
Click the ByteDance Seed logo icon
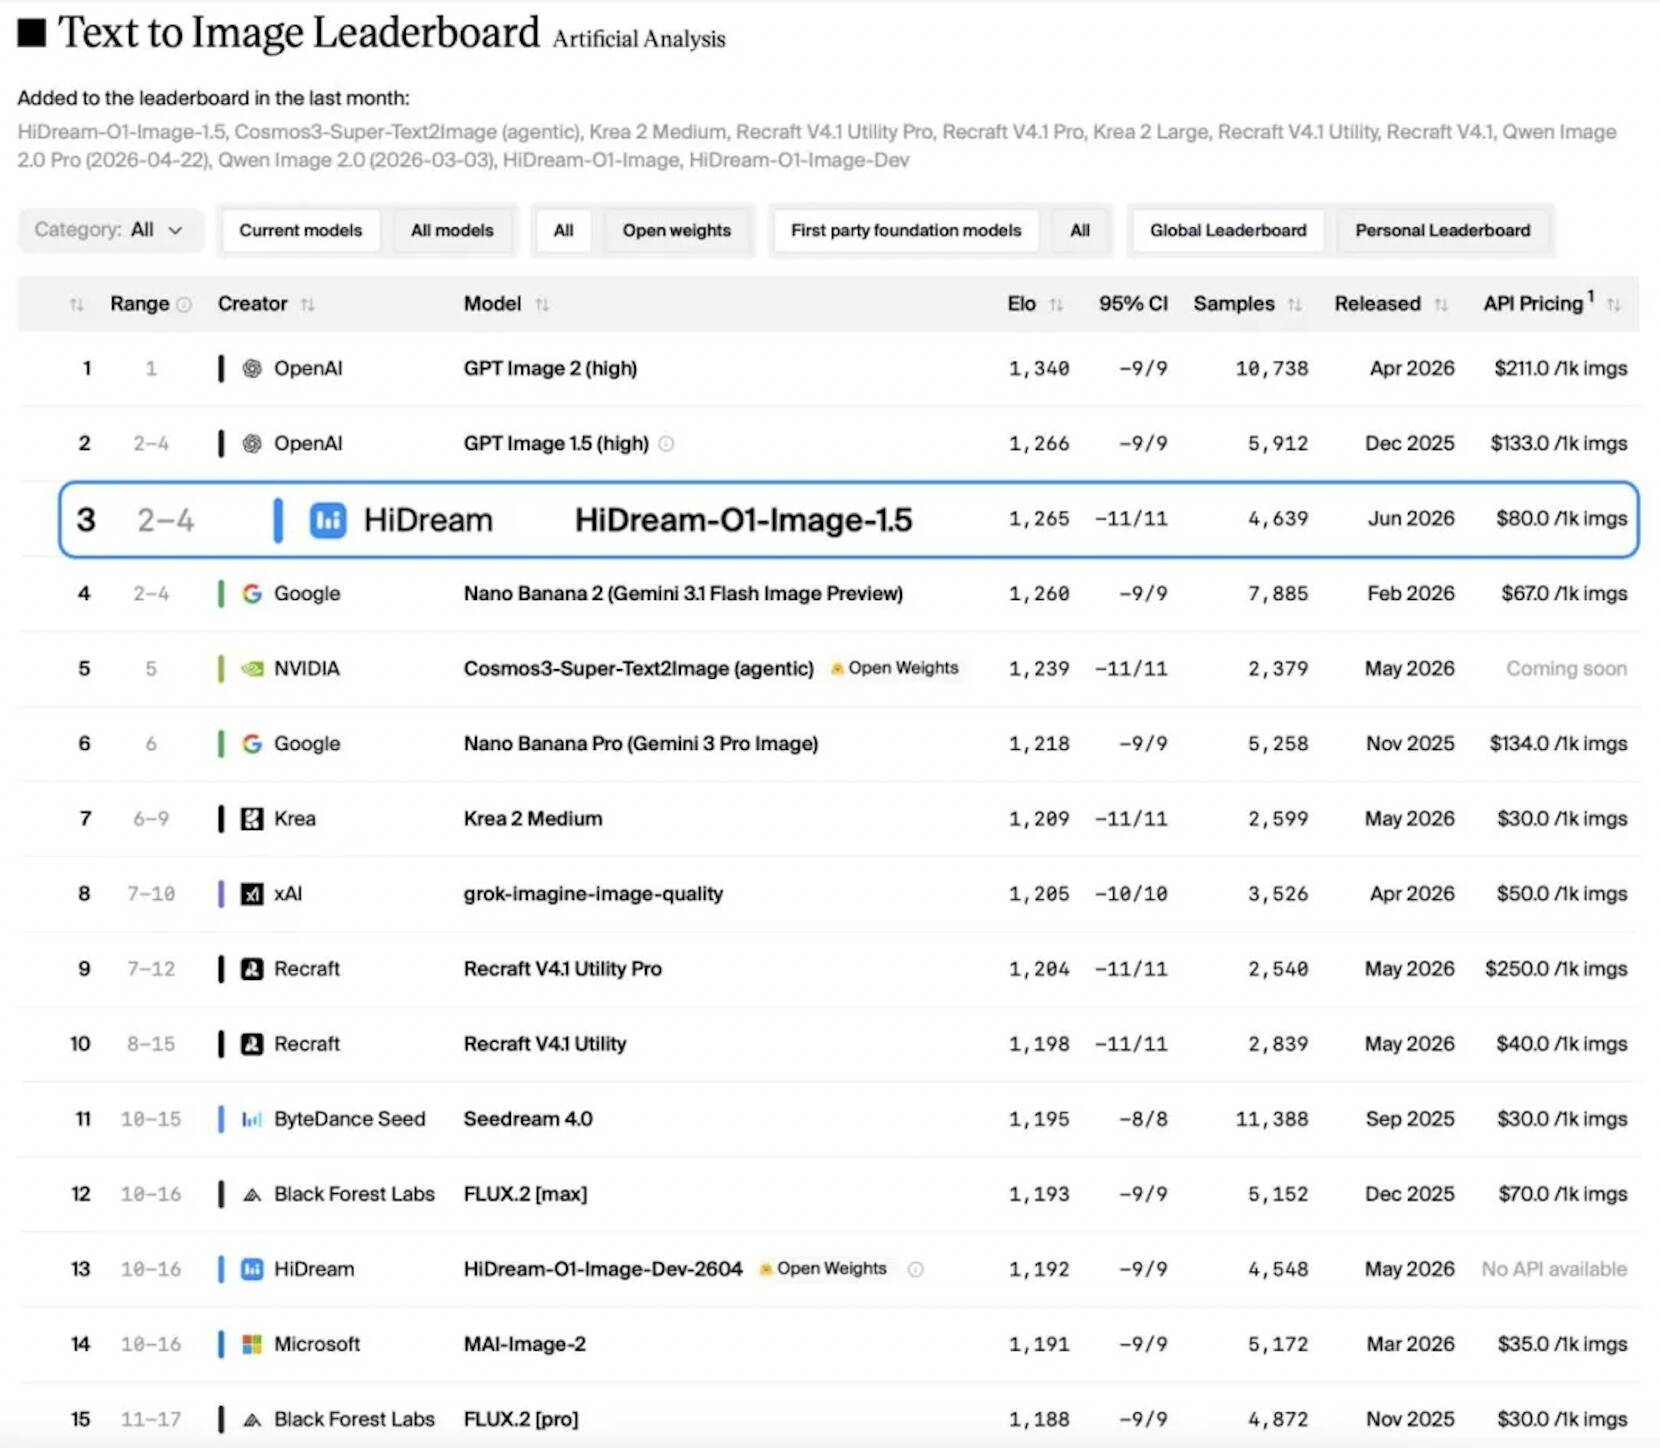(252, 1119)
